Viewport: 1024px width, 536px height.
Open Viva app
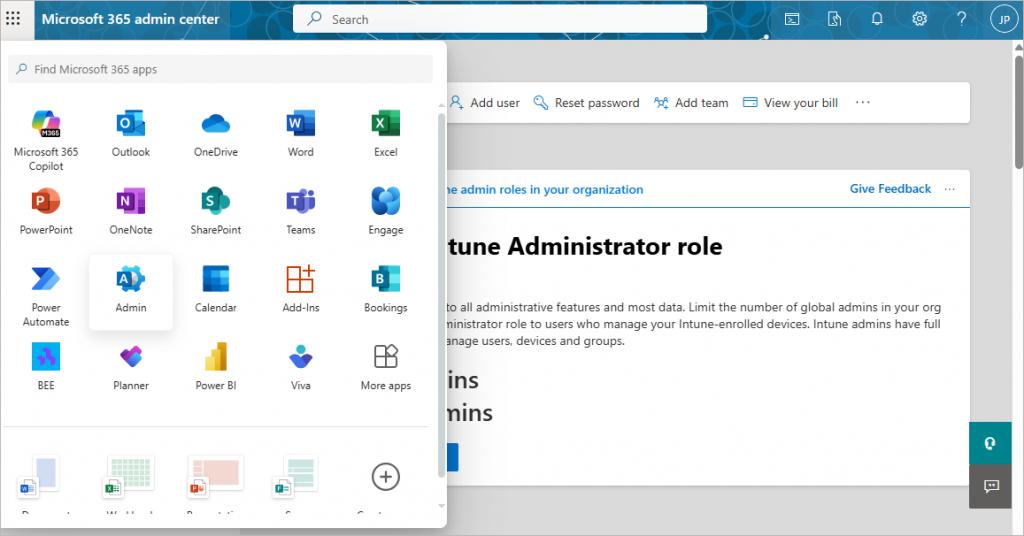300,367
